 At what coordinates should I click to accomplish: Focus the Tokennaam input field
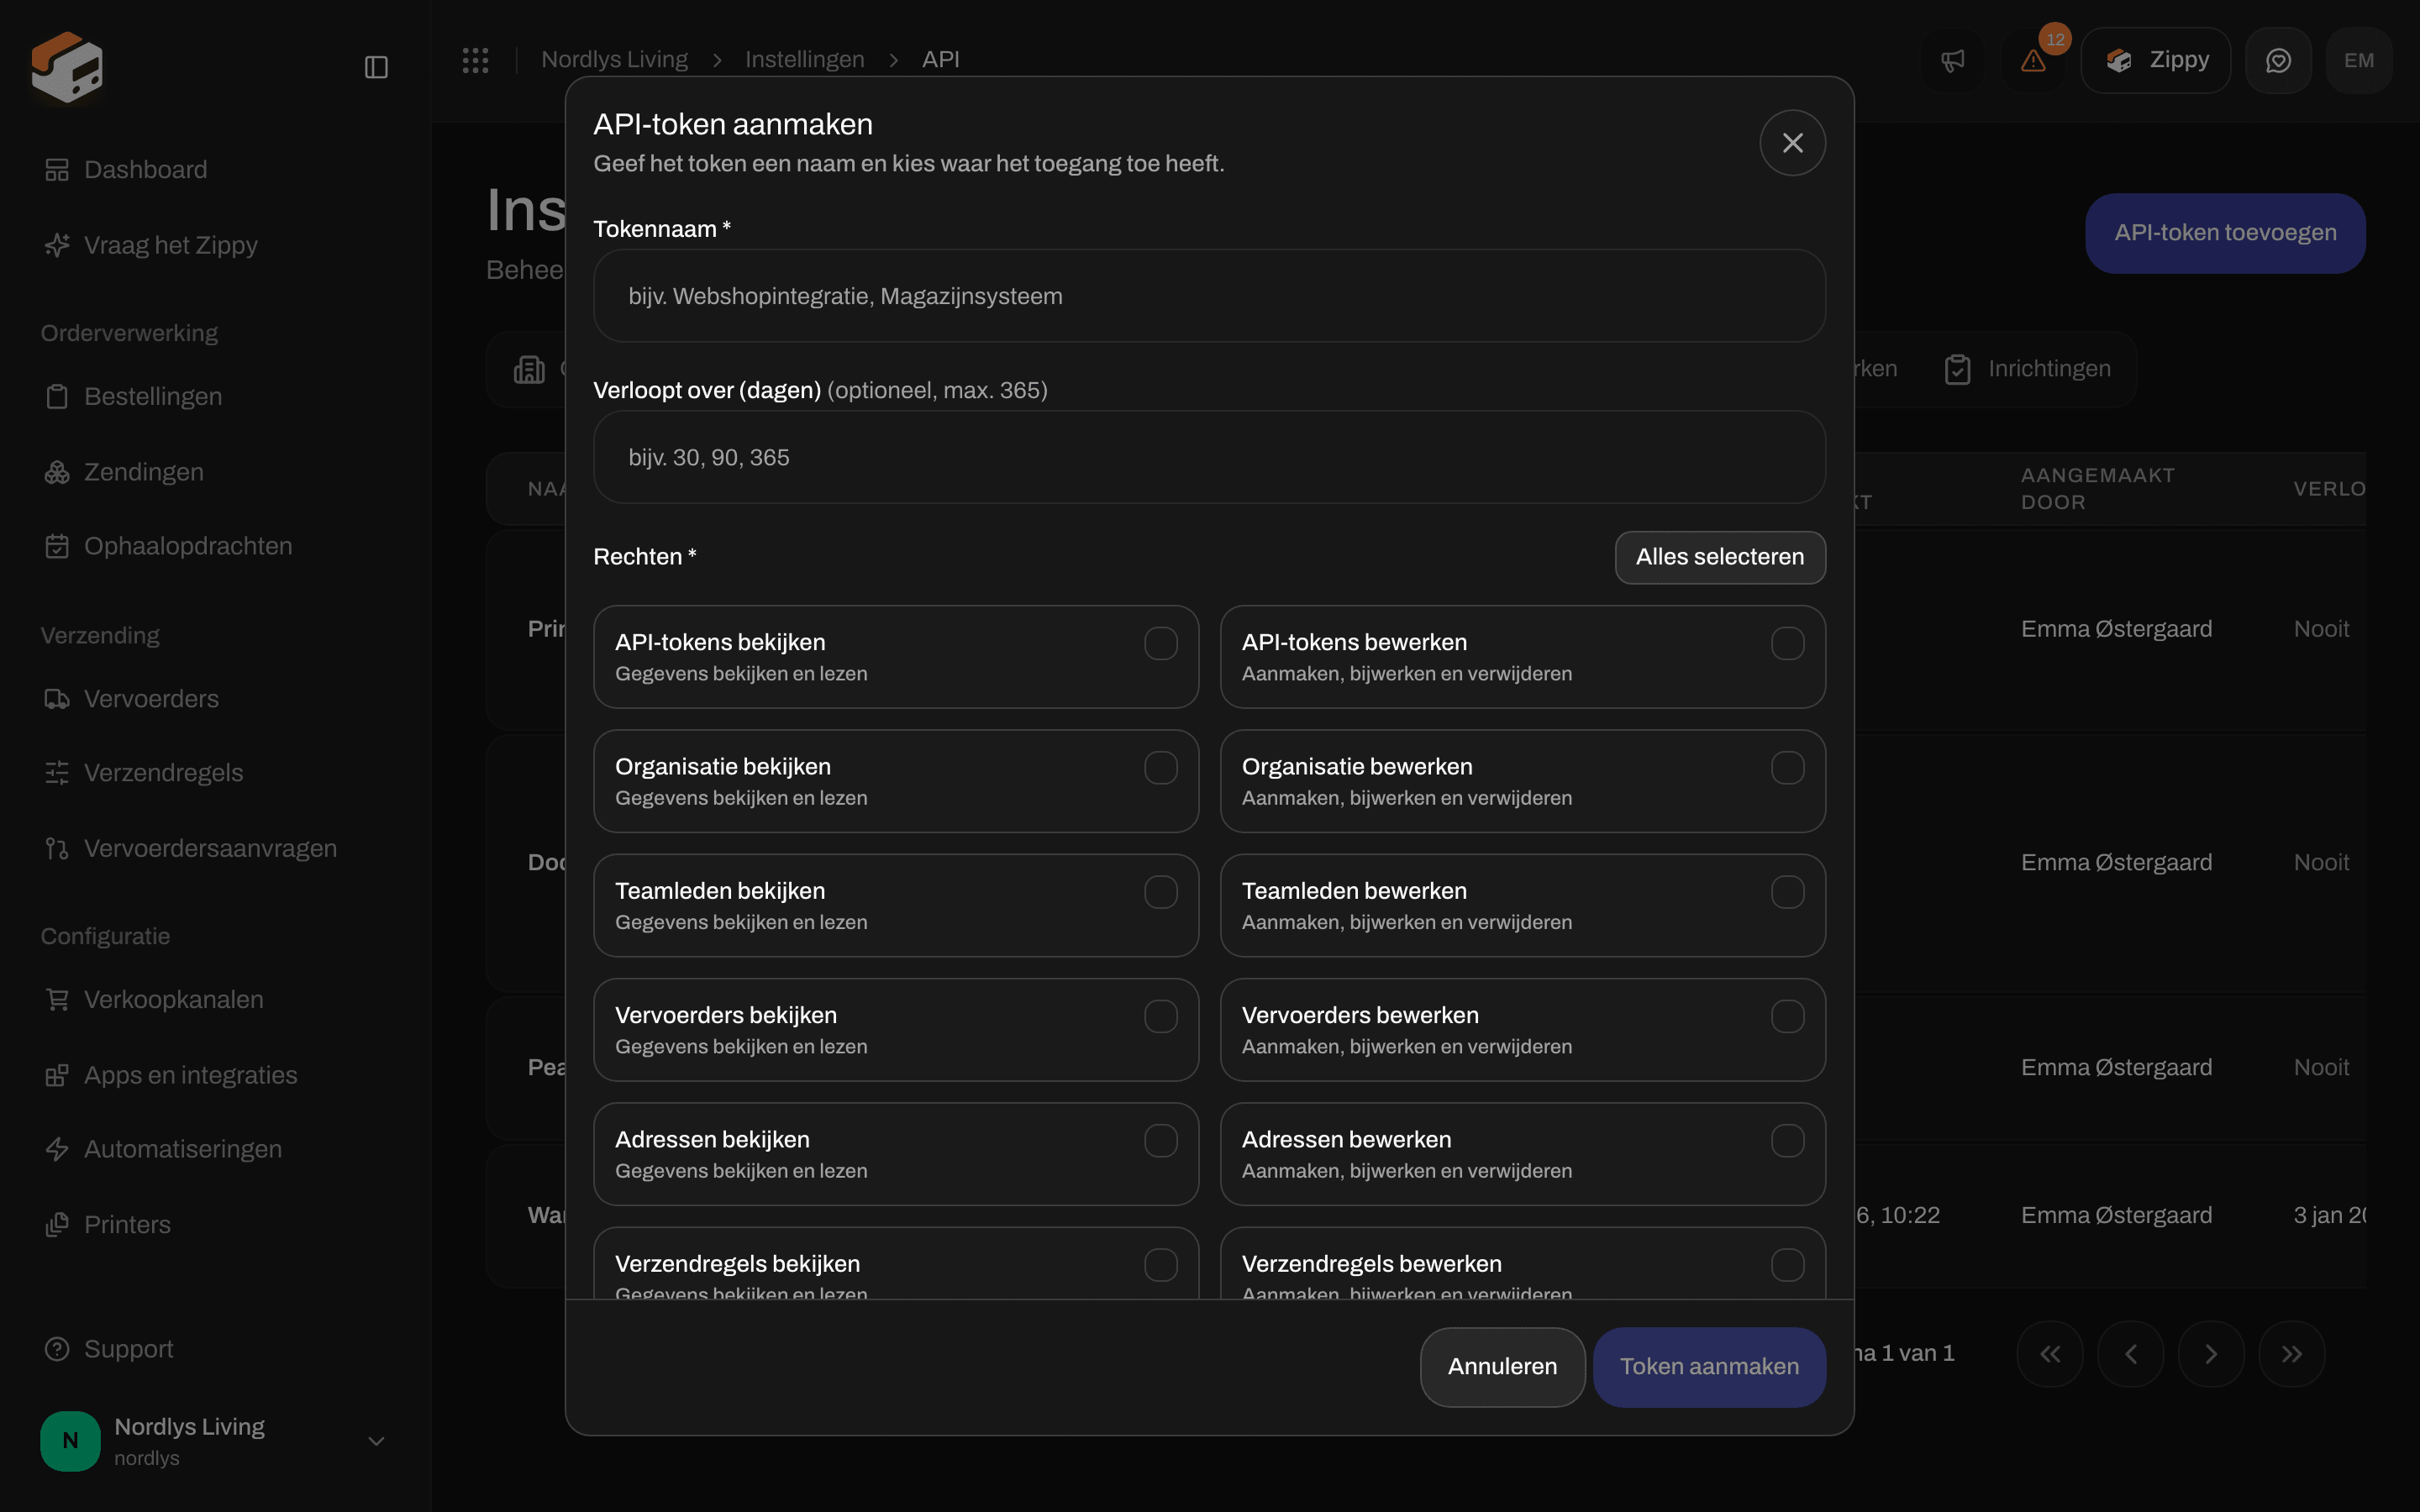coord(1209,296)
